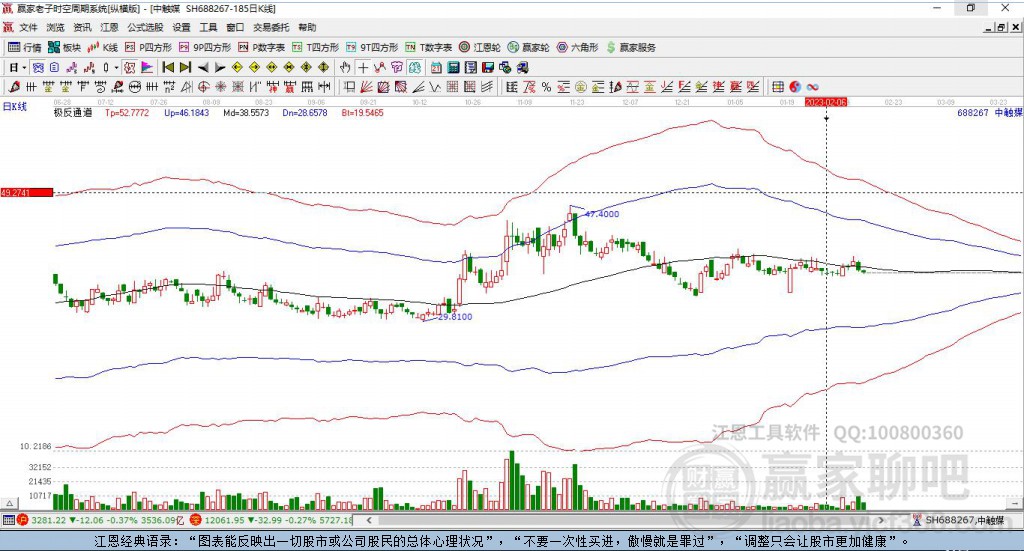Select the hand pan tool

(x=345, y=67)
